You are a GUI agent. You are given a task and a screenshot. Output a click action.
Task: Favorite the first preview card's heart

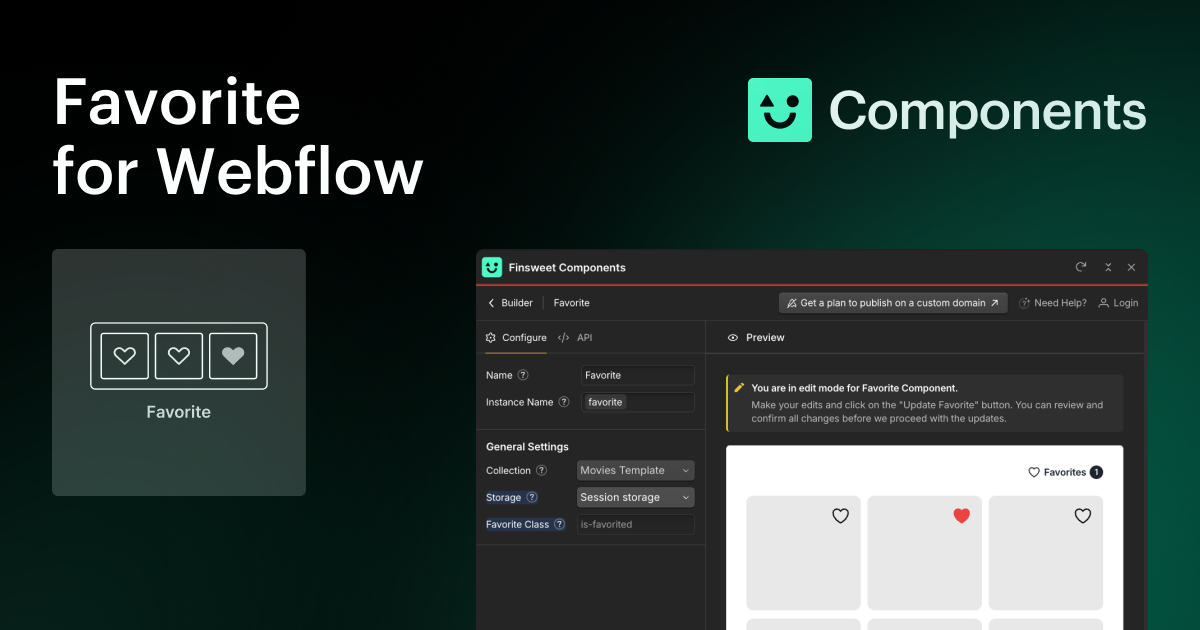point(841,516)
